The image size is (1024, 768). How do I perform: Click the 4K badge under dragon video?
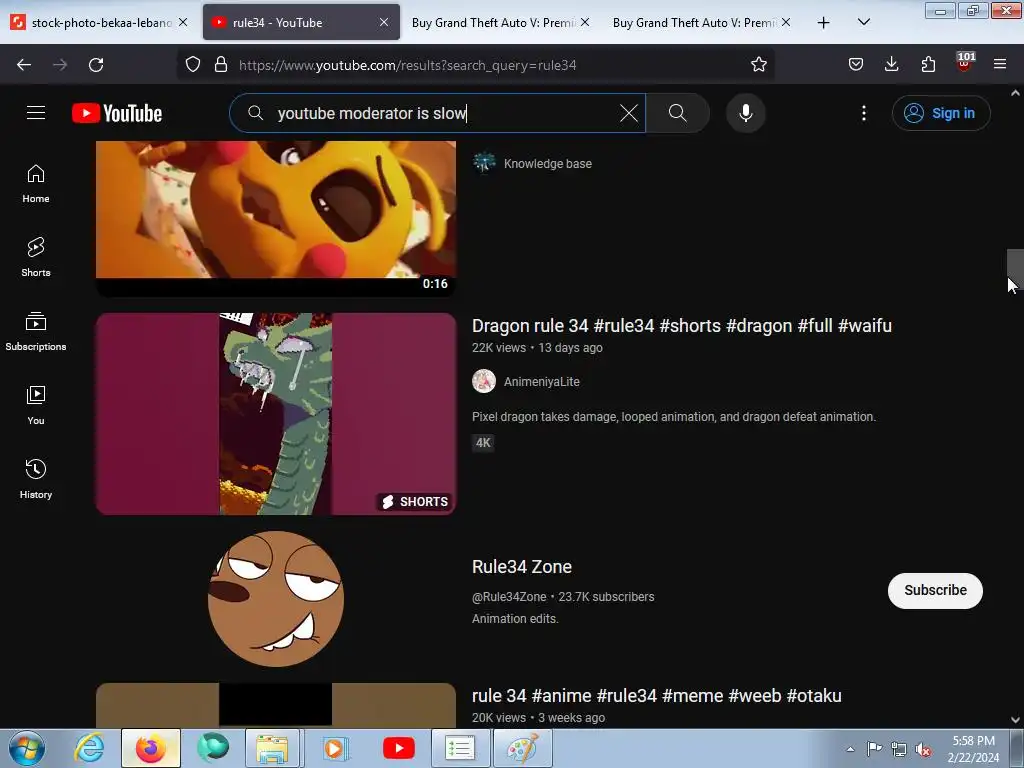pyautogui.click(x=483, y=443)
